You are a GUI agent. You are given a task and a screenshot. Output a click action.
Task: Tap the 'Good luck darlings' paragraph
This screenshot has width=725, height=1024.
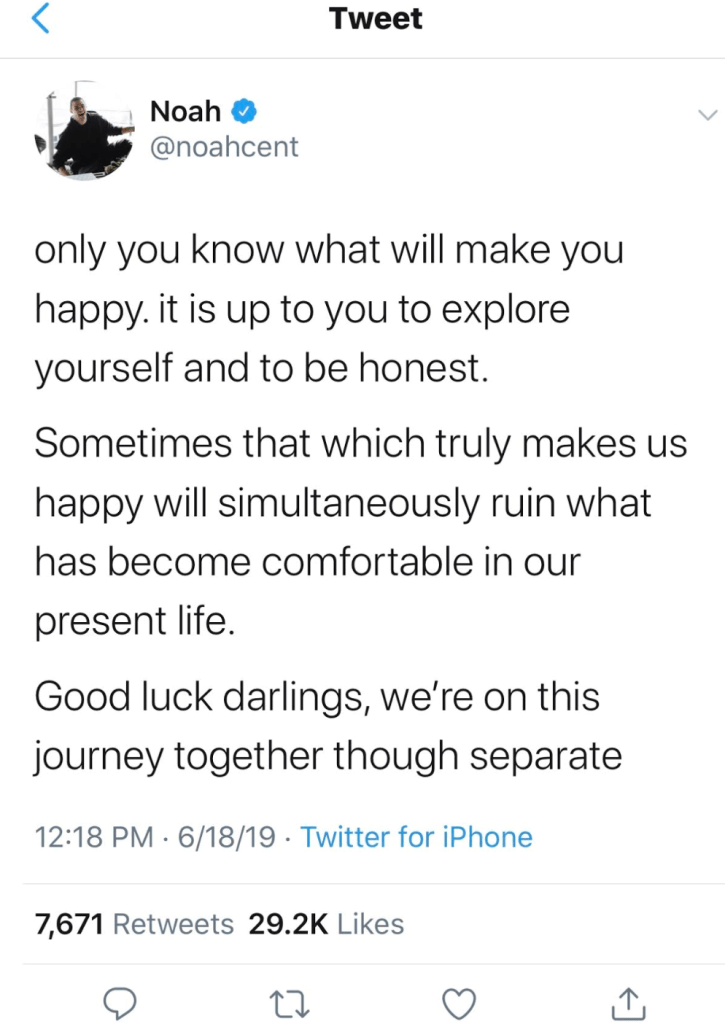click(330, 727)
